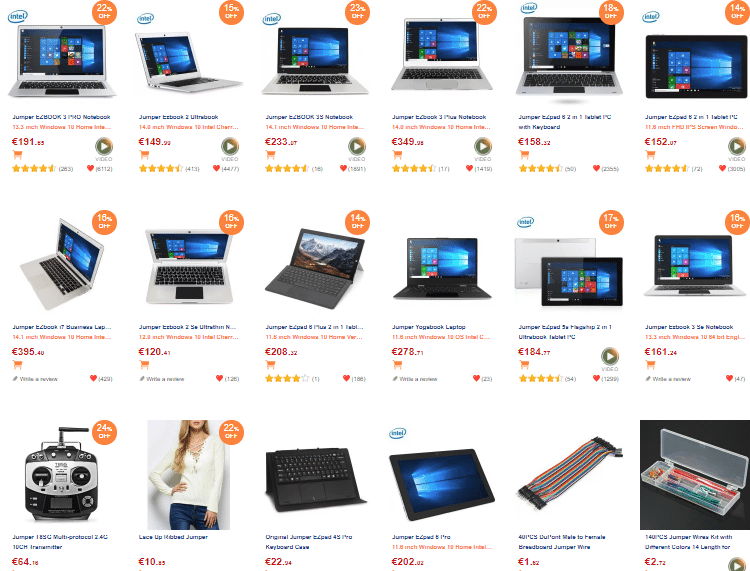Add the €349 Jumper Ezbook 3 Plus to cart

[x=397, y=155]
